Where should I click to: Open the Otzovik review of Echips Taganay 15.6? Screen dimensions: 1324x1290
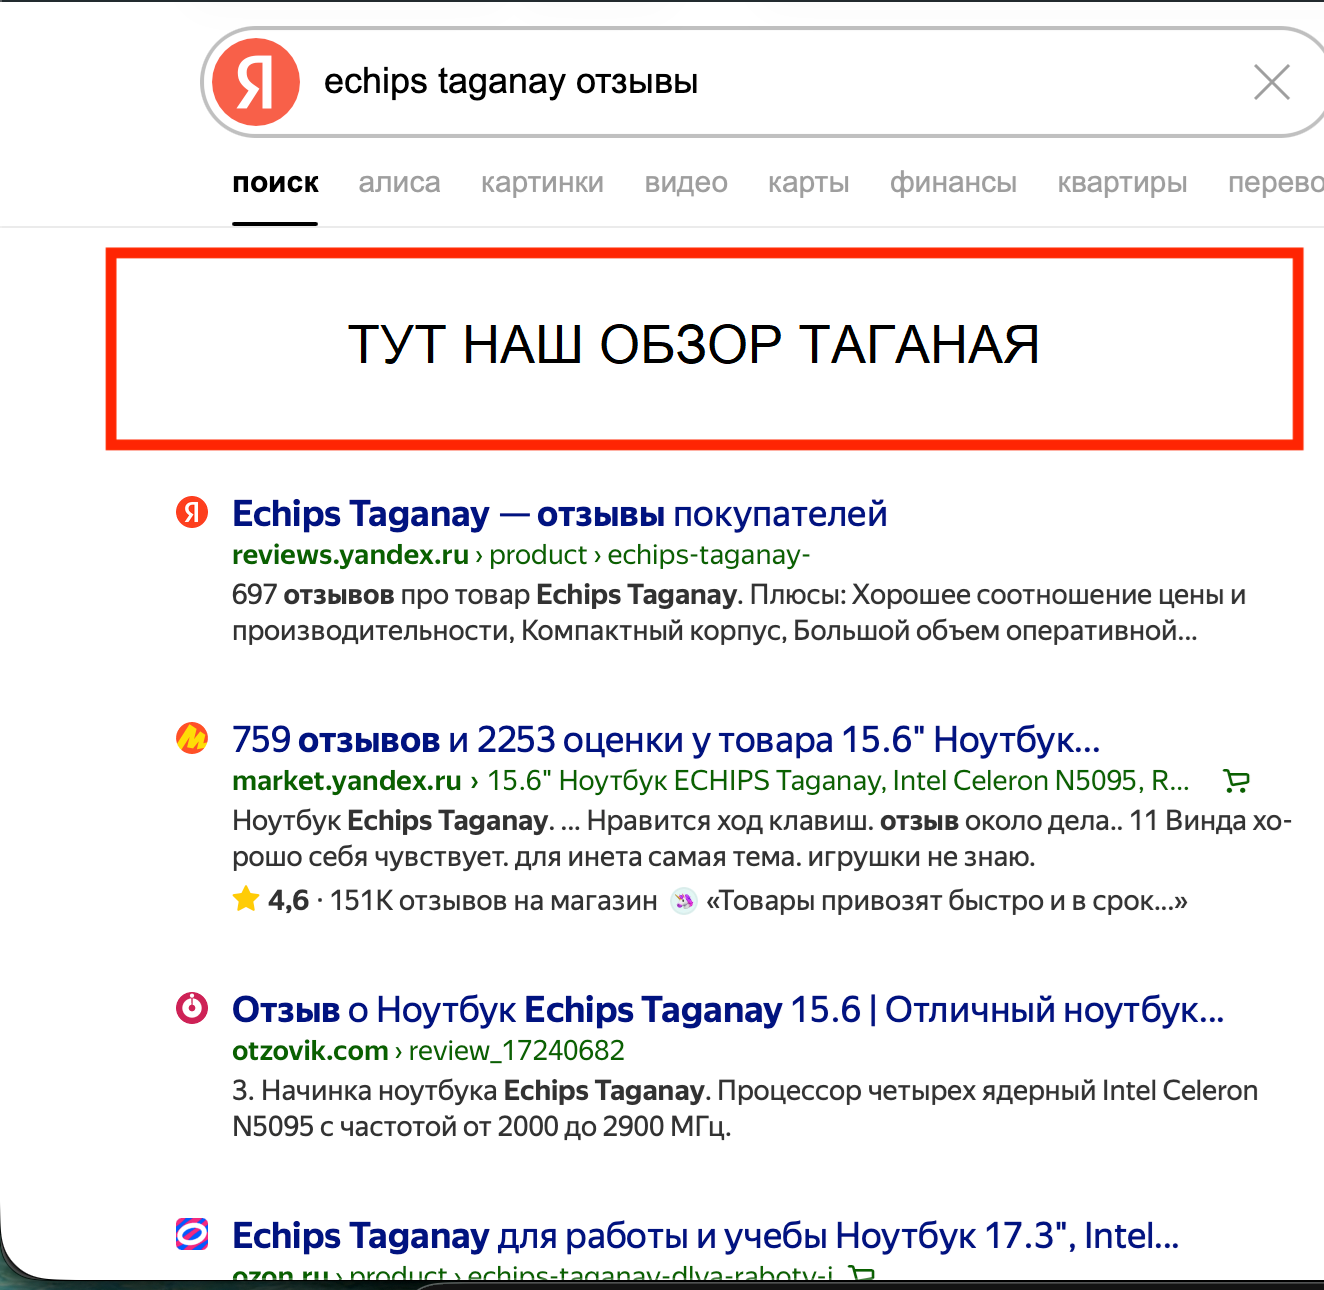pyautogui.click(x=727, y=1010)
